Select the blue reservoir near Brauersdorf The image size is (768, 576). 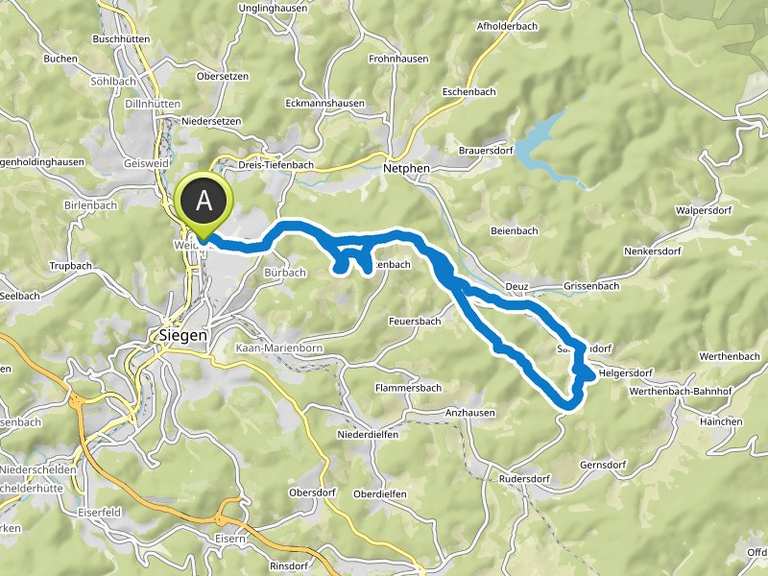pos(550,149)
